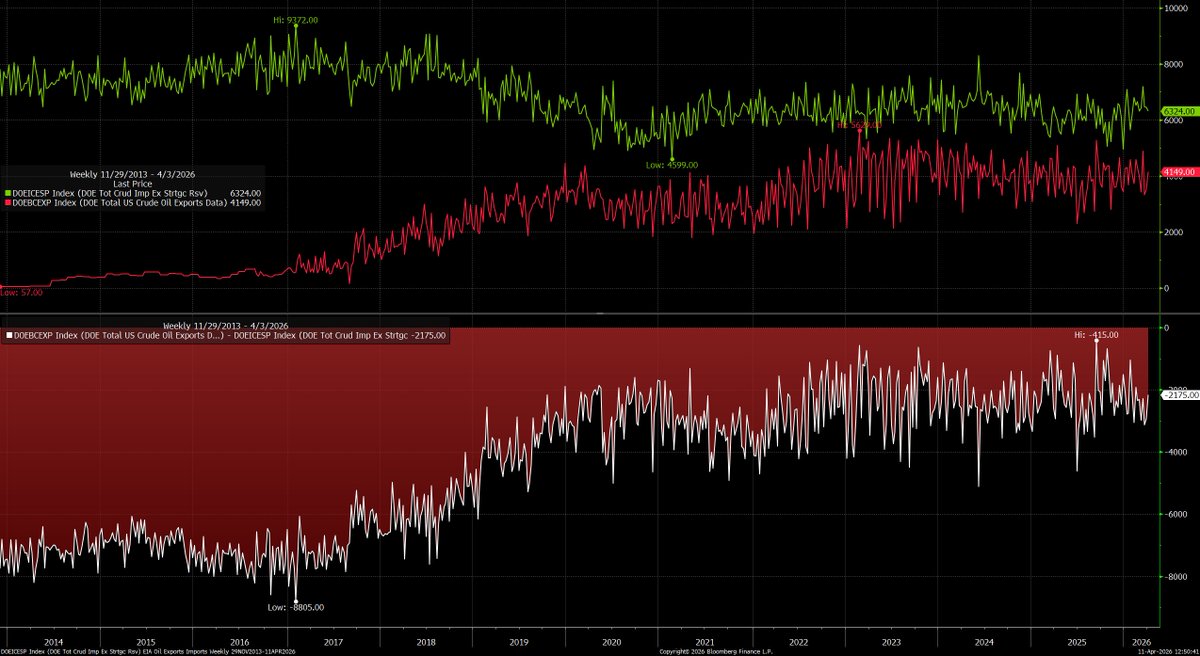Click the 2000 label on the upper axis
1200x656 pixels.
point(1173,232)
